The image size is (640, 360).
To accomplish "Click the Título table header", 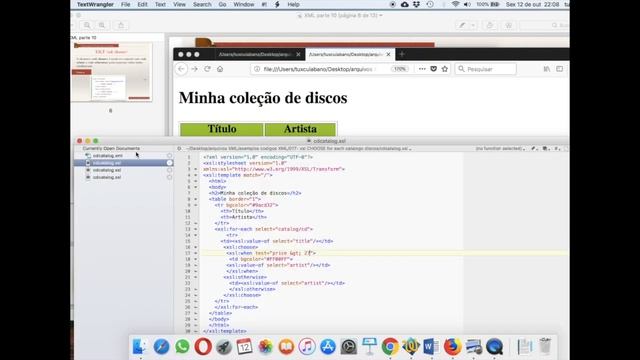I will pyautogui.click(x=222, y=129).
